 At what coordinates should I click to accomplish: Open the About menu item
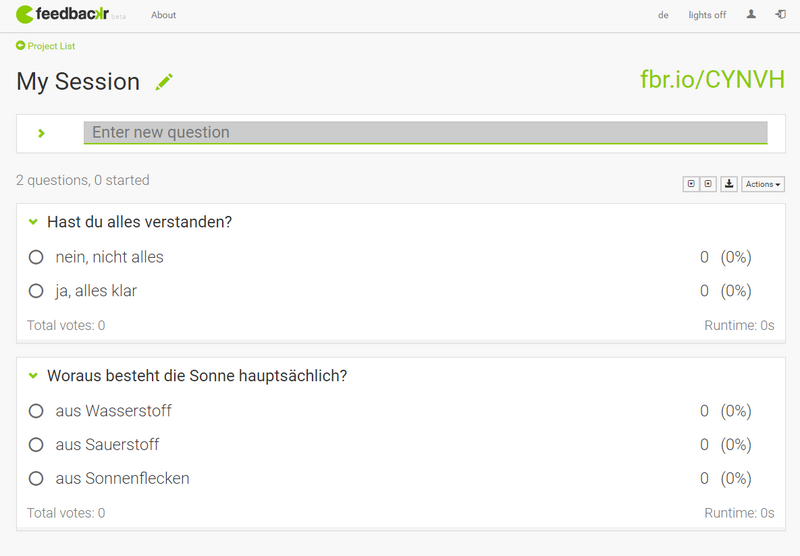(163, 15)
